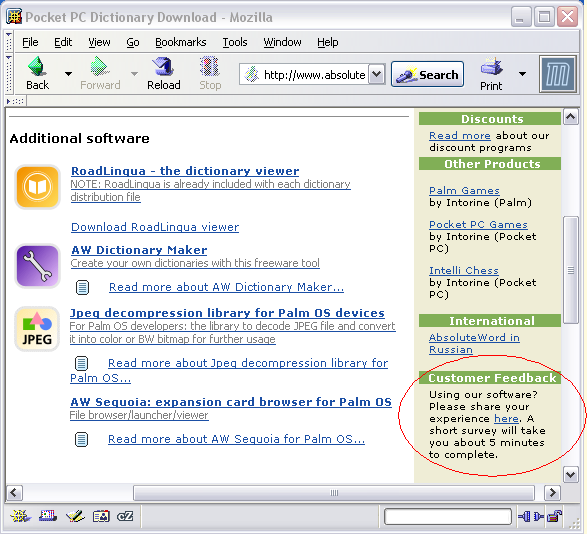Open Jpeg decompression library heading link
This screenshot has width=587, height=534.
tap(227, 313)
